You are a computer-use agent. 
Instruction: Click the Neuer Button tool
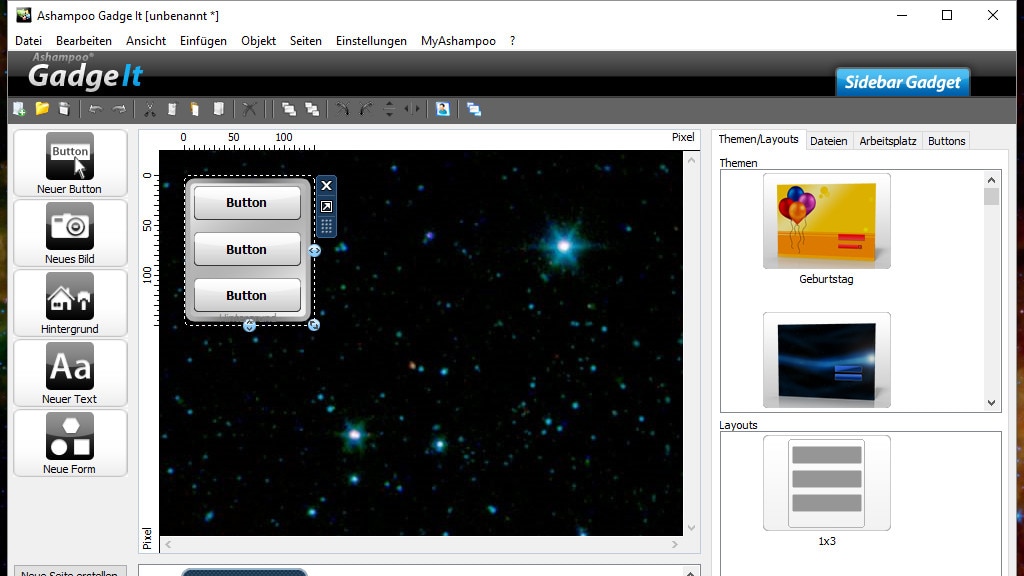pyautogui.click(x=70, y=163)
